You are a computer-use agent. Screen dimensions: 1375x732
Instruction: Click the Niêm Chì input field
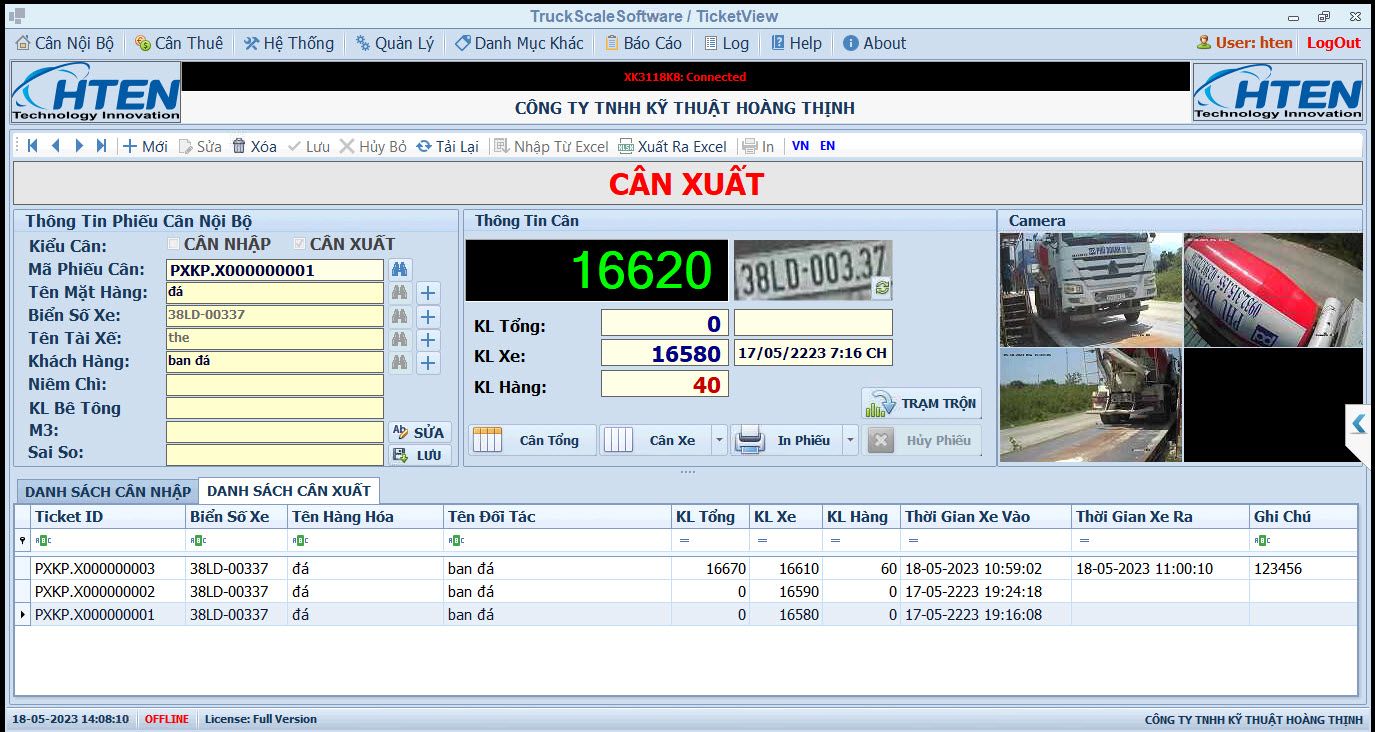[275, 385]
